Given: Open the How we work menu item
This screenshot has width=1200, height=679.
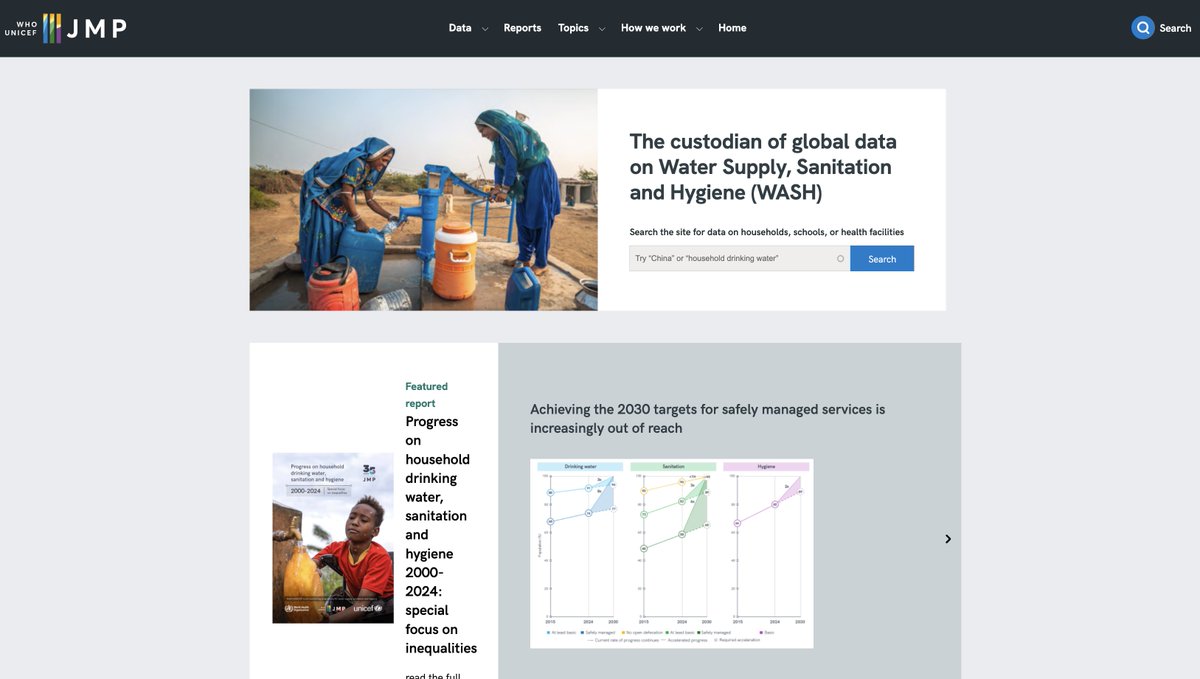Looking at the screenshot, I should (653, 28).
